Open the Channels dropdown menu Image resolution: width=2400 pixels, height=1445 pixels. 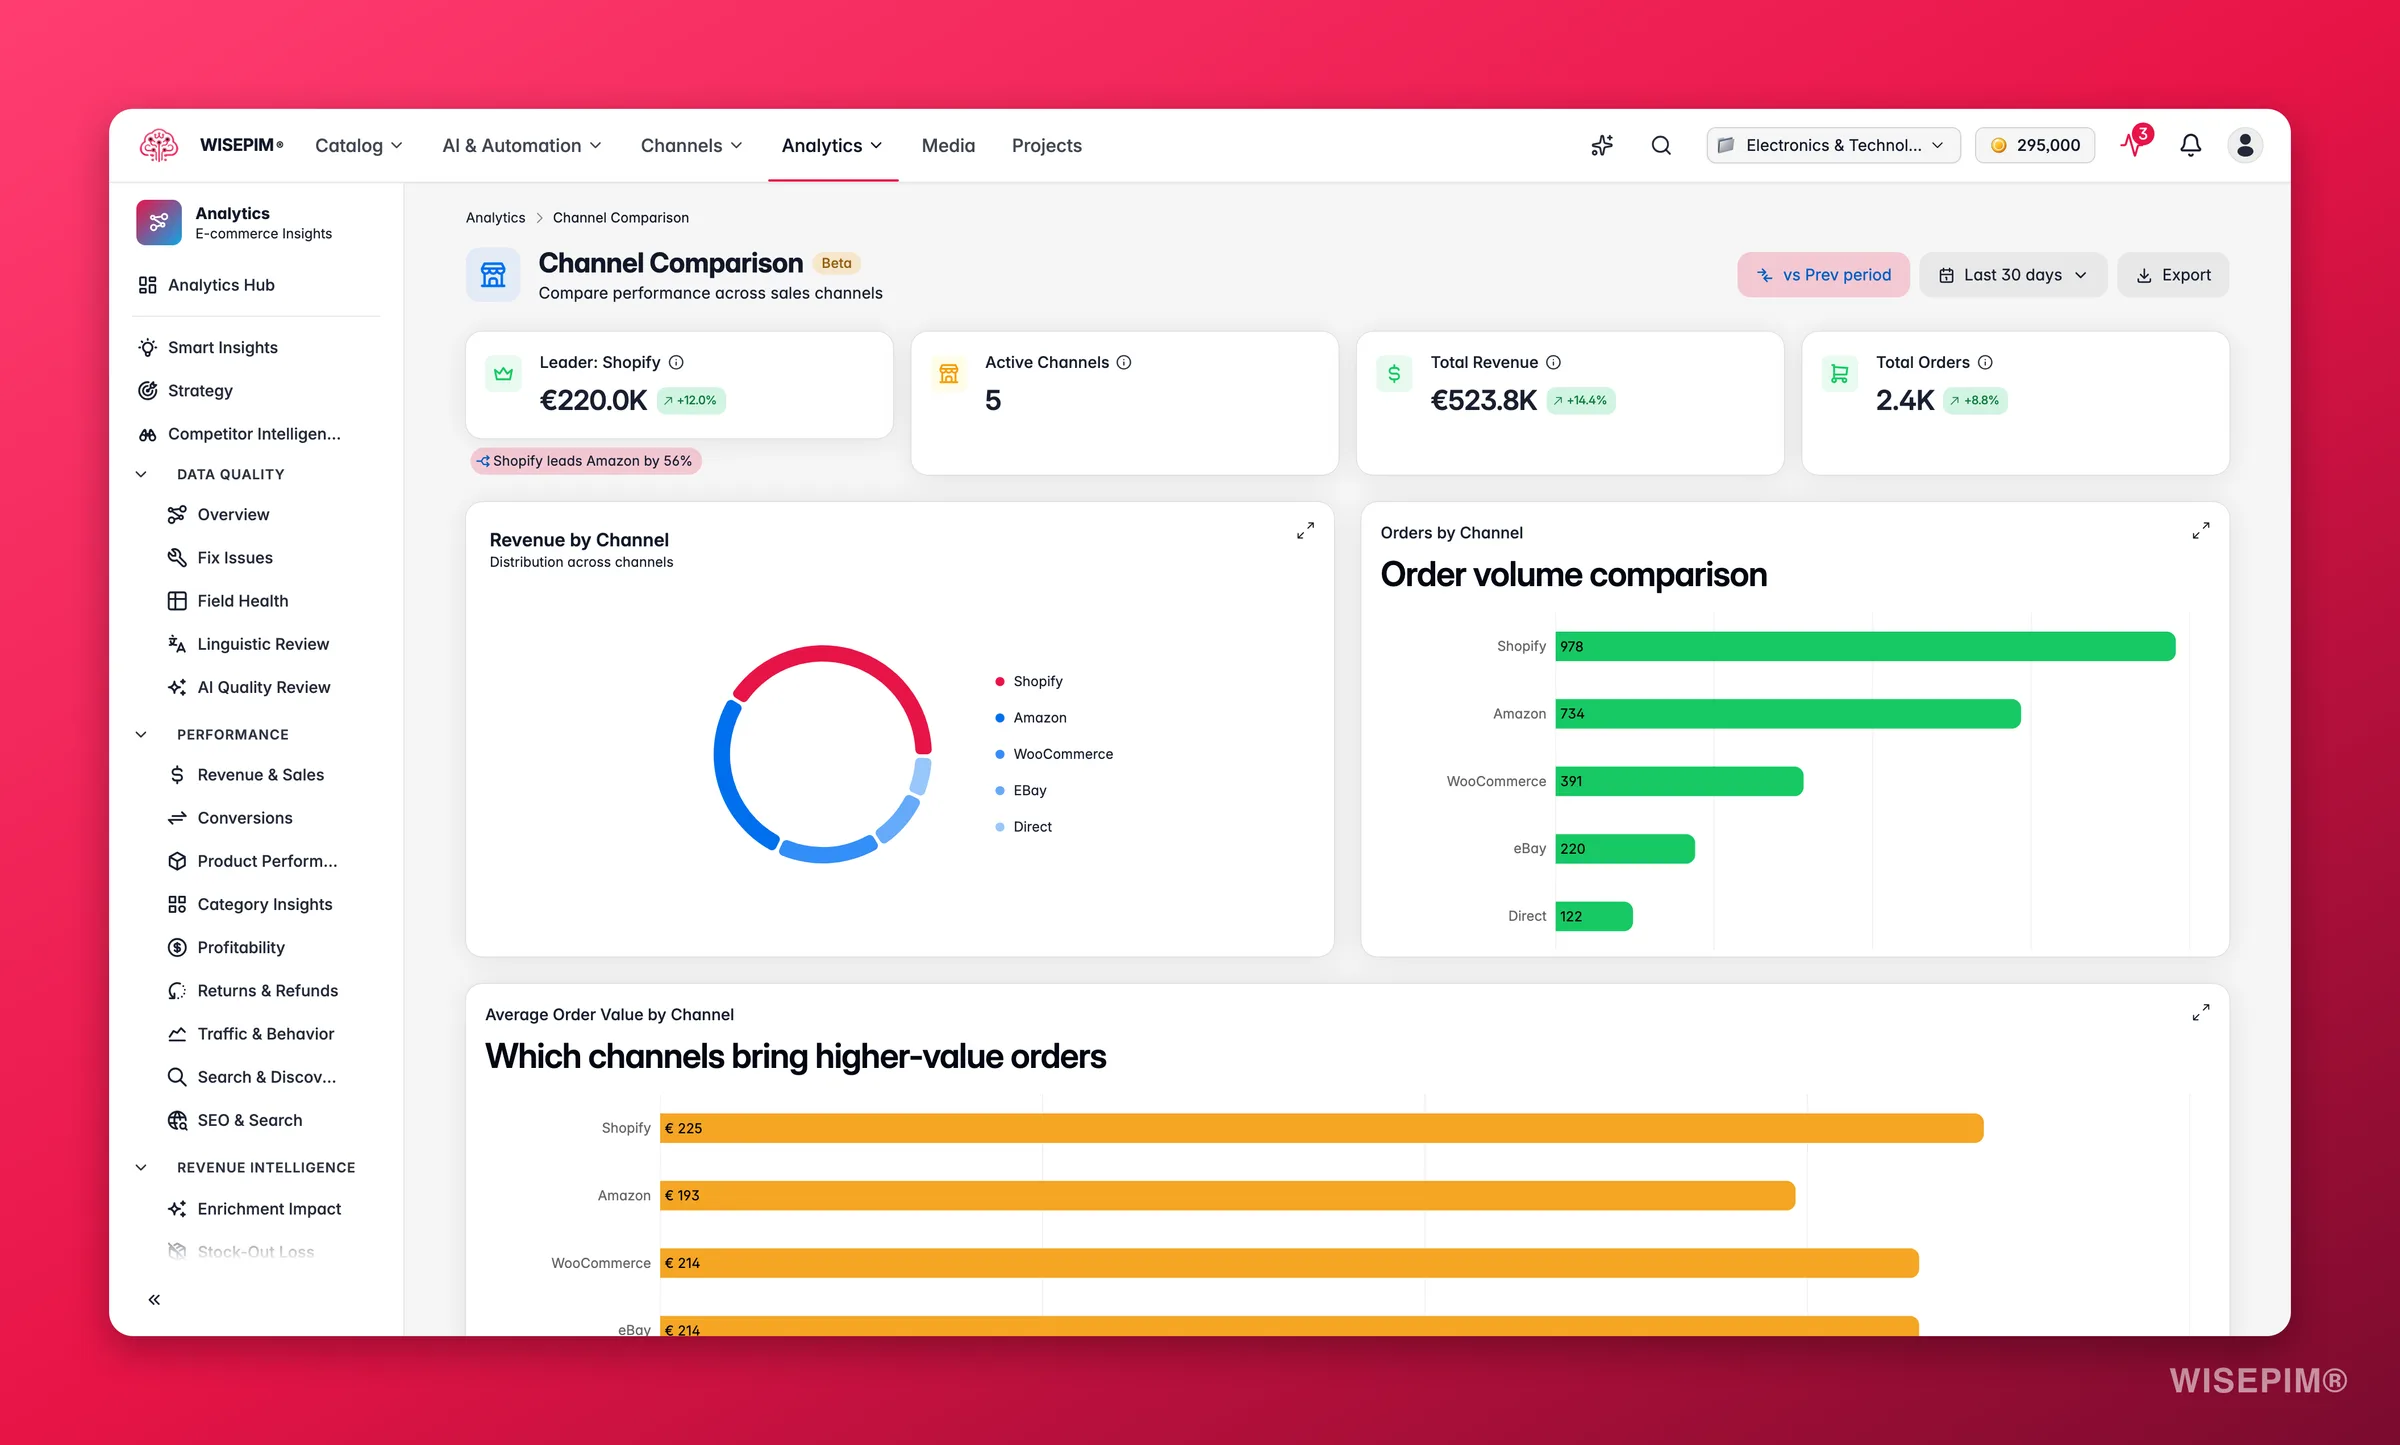tap(691, 146)
